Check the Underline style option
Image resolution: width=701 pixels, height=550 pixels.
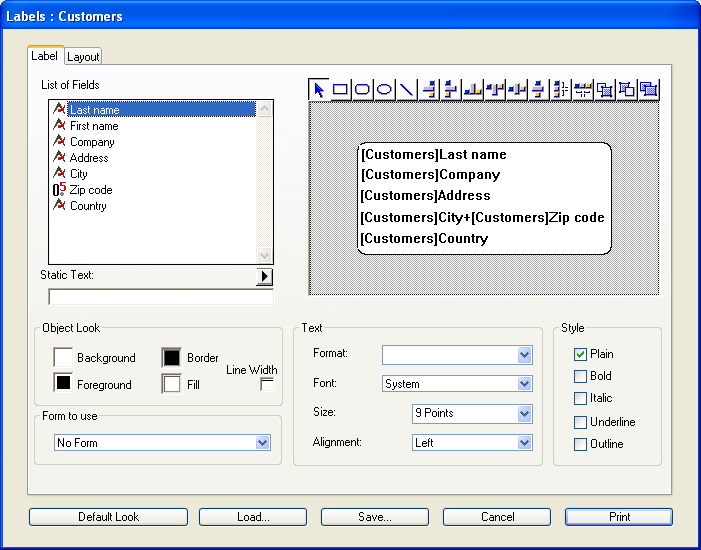pyautogui.click(x=580, y=422)
